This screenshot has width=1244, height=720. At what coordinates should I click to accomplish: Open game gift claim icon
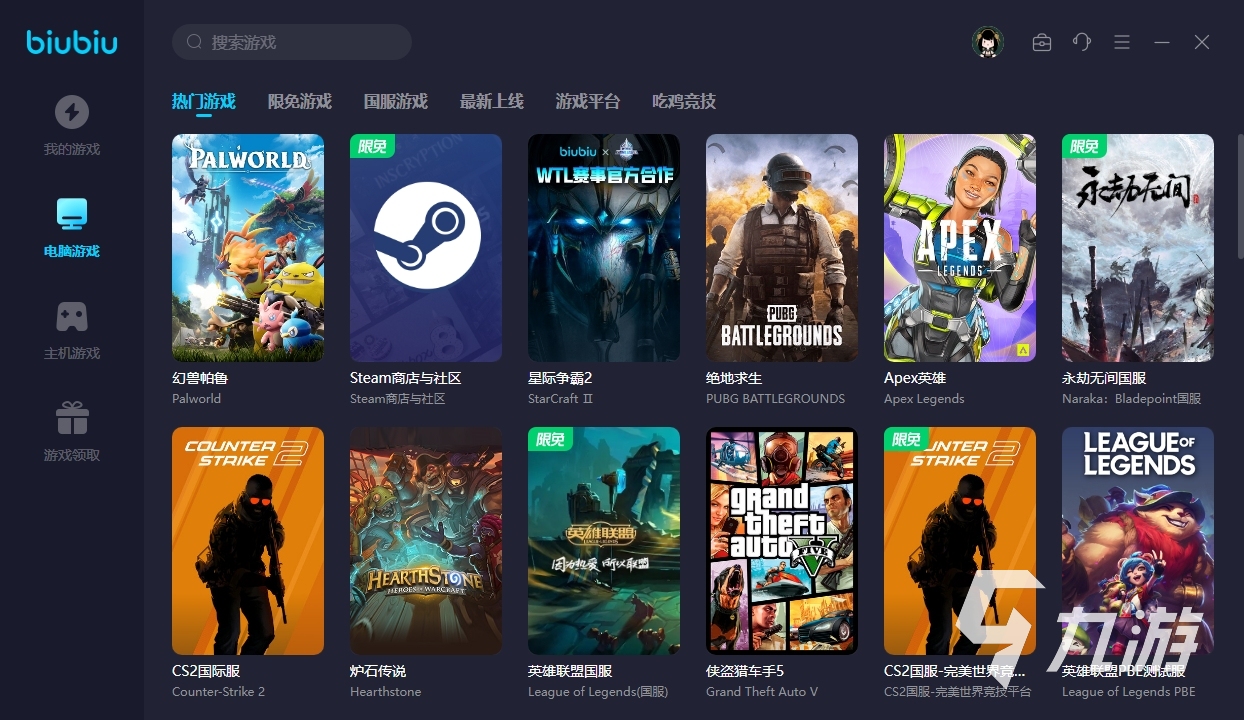pos(72,418)
